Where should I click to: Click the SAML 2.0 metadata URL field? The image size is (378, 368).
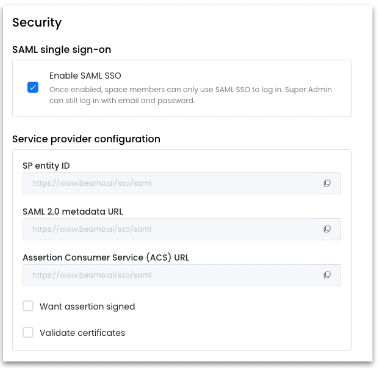[181, 229]
